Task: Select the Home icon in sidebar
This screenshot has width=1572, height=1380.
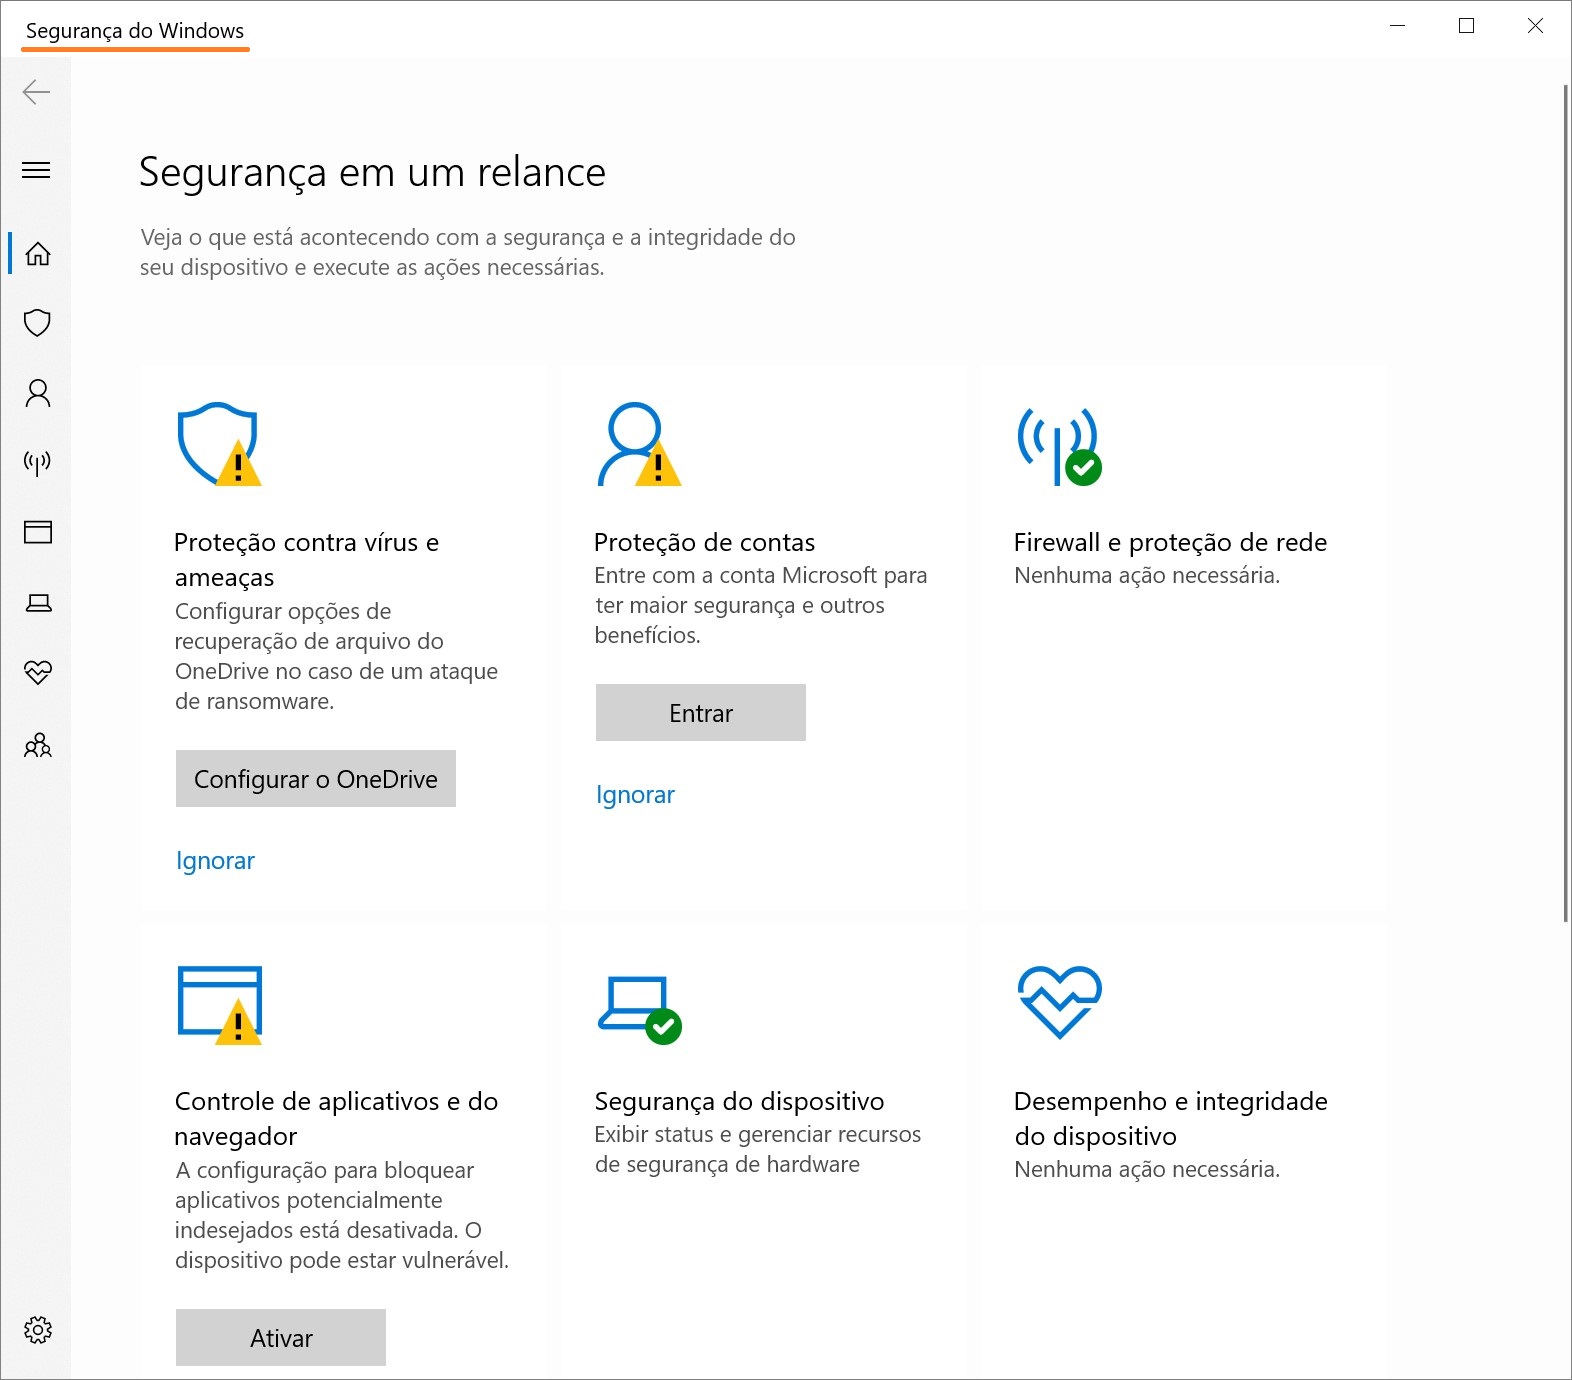Action: [x=38, y=254]
